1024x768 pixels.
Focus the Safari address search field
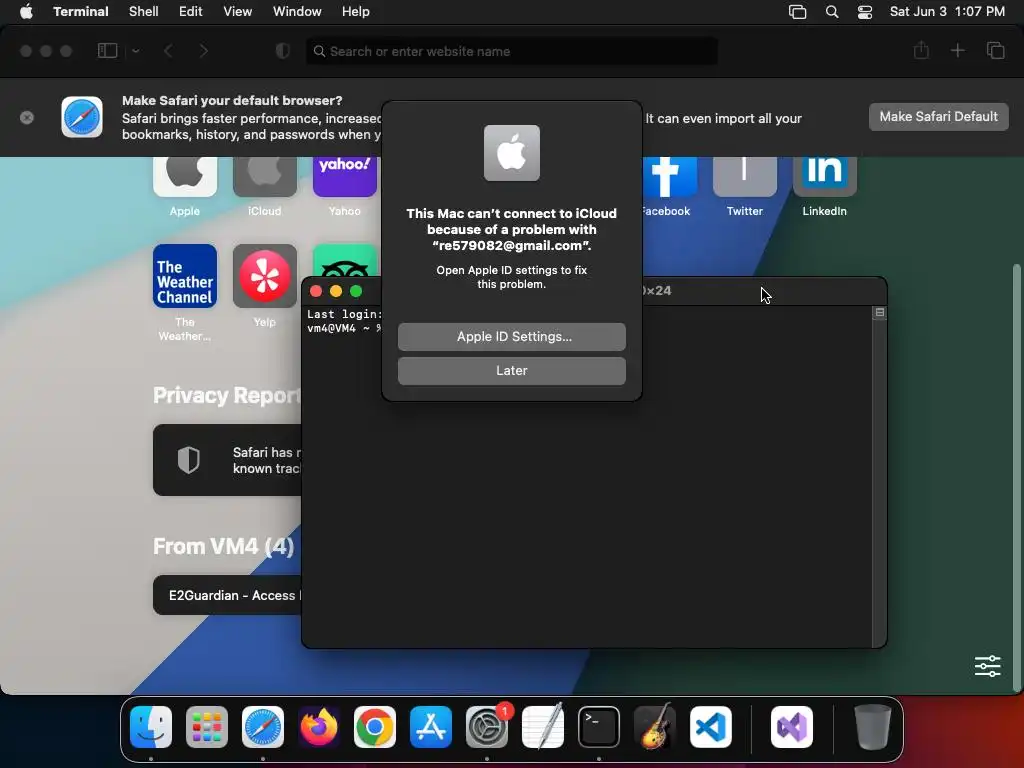coord(511,51)
